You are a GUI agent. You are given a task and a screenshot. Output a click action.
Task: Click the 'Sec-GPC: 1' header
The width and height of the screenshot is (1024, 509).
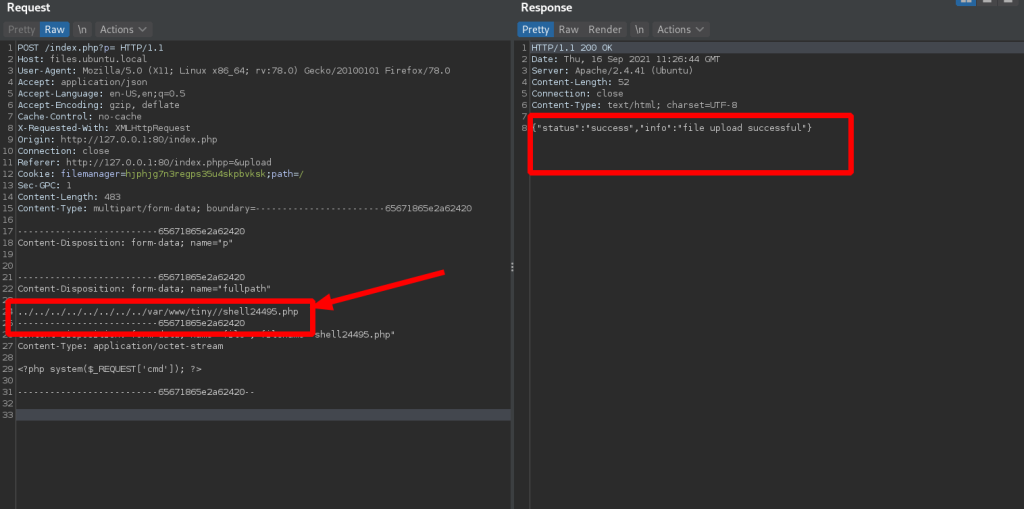44,186
